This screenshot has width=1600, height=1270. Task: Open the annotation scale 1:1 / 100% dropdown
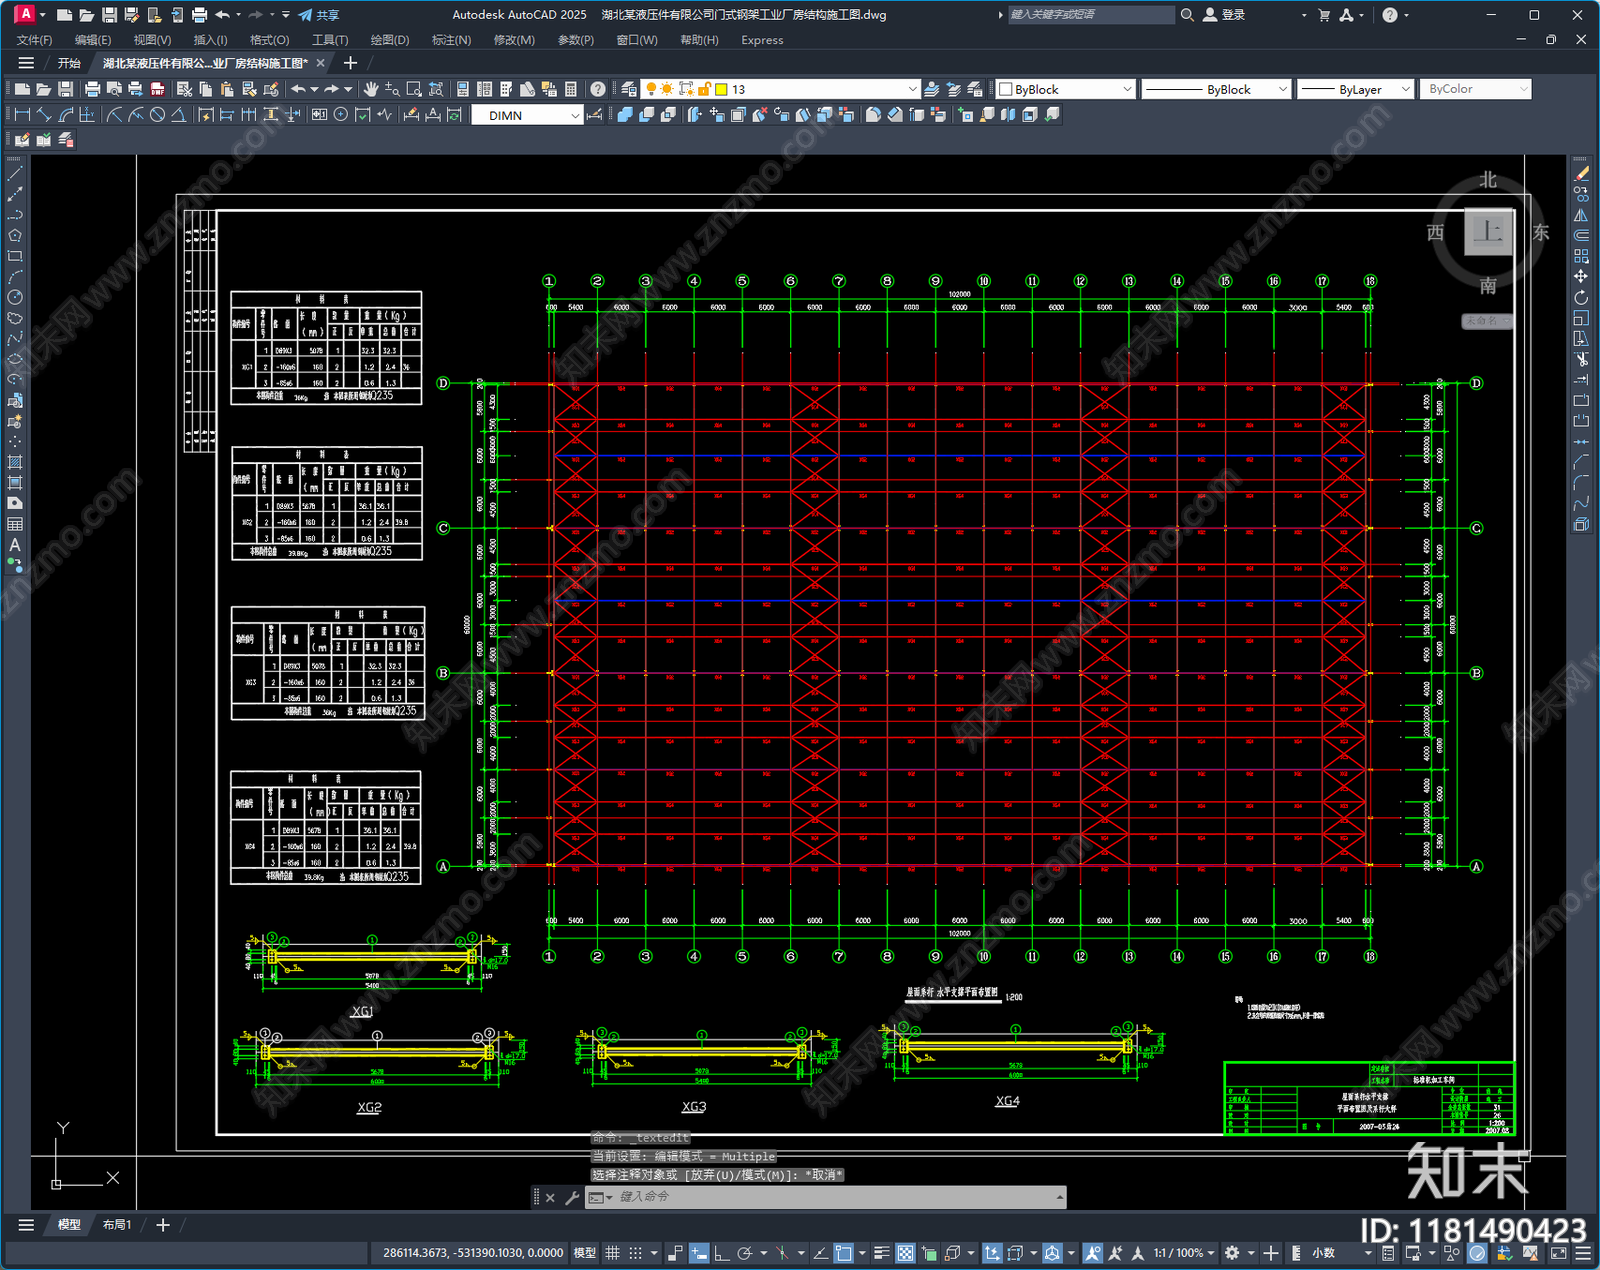click(x=1184, y=1253)
